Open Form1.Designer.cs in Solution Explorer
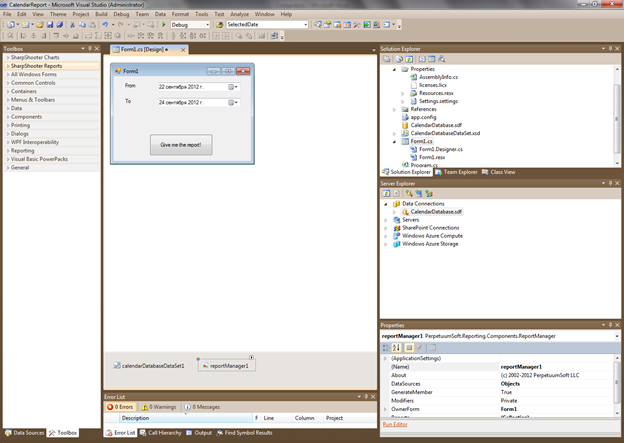This screenshot has width=624, height=443. click(441, 149)
